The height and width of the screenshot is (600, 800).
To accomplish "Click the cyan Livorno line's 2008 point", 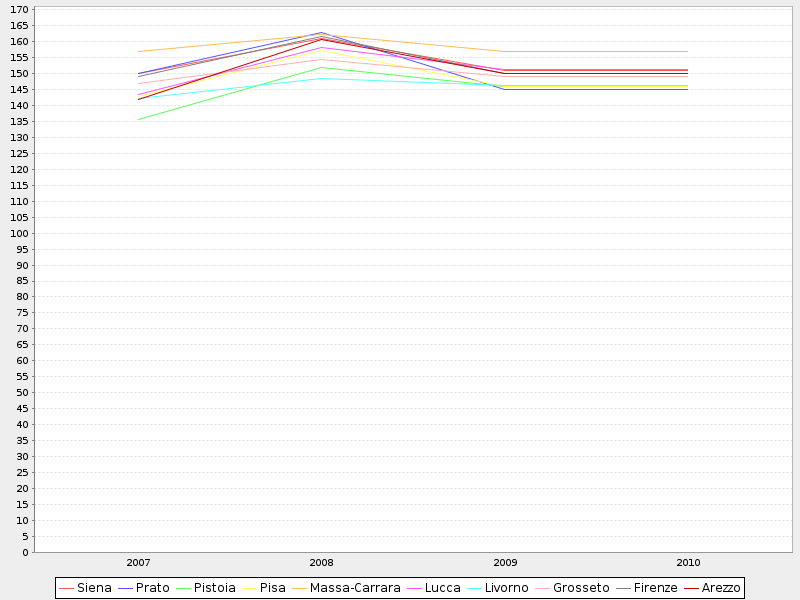I will click(321, 79).
